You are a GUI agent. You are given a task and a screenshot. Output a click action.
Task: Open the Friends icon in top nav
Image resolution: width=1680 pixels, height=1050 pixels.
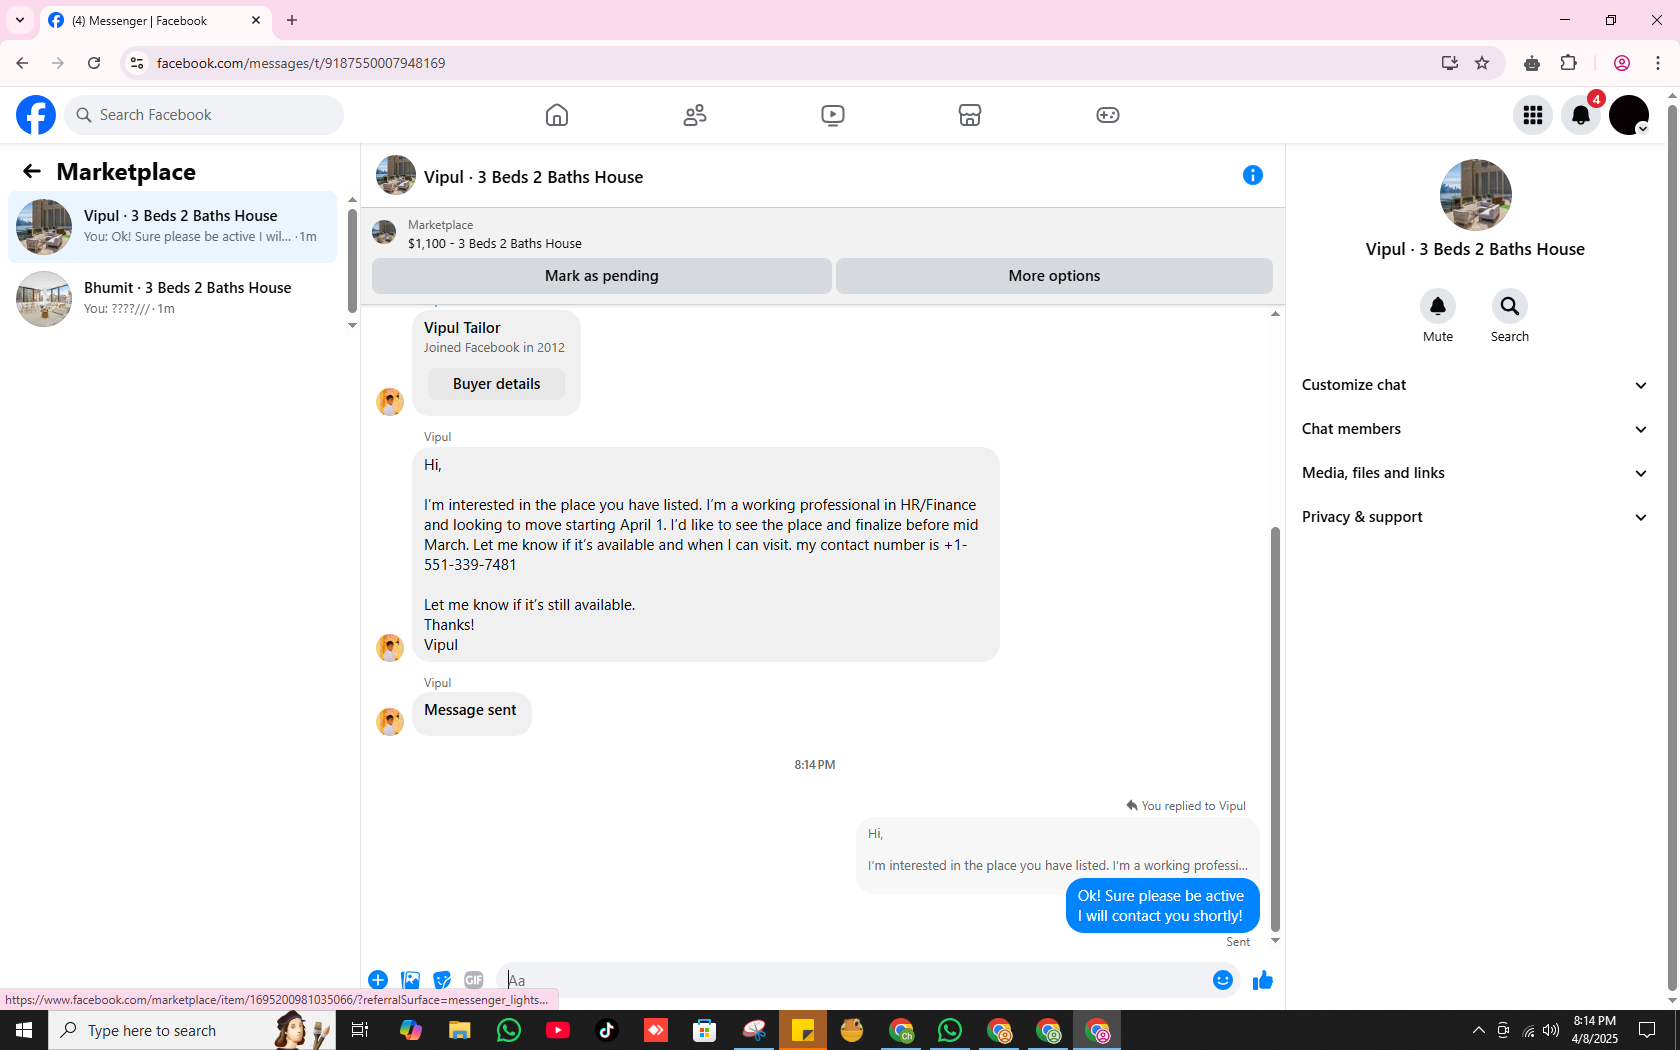pyautogui.click(x=695, y=115)
